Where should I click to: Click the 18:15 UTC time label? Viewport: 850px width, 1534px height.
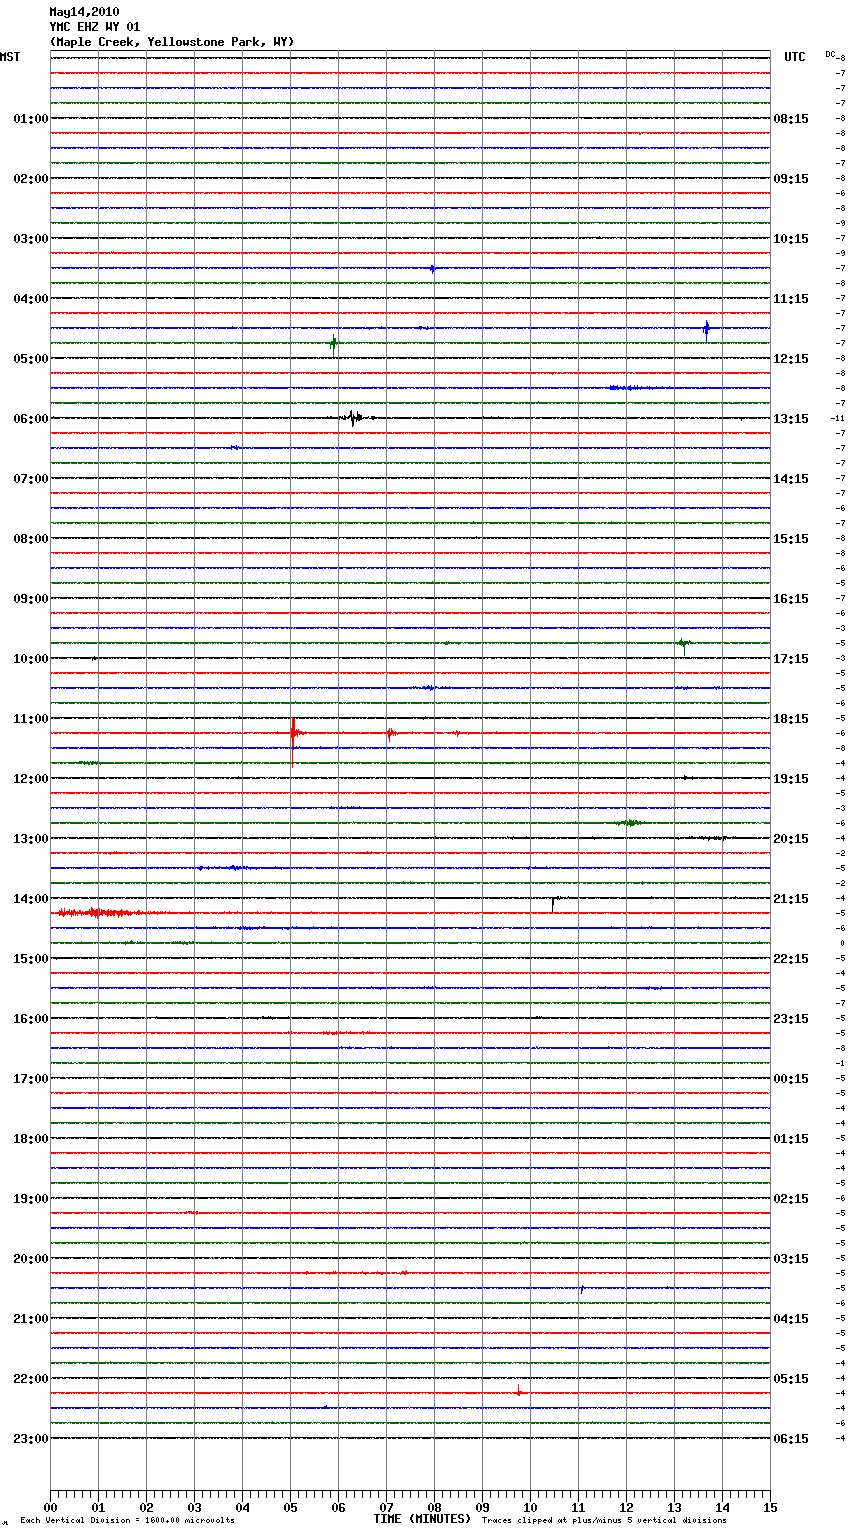coord(791,718)
